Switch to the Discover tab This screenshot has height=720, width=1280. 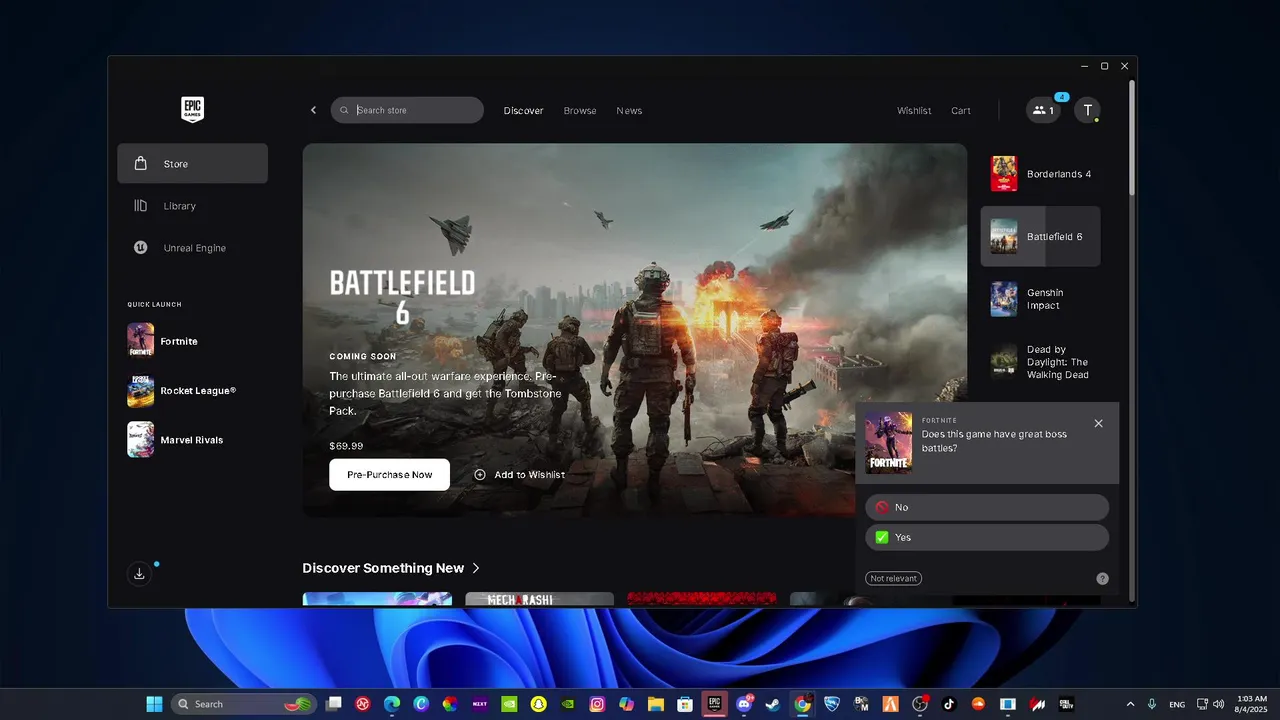point(523,111)
